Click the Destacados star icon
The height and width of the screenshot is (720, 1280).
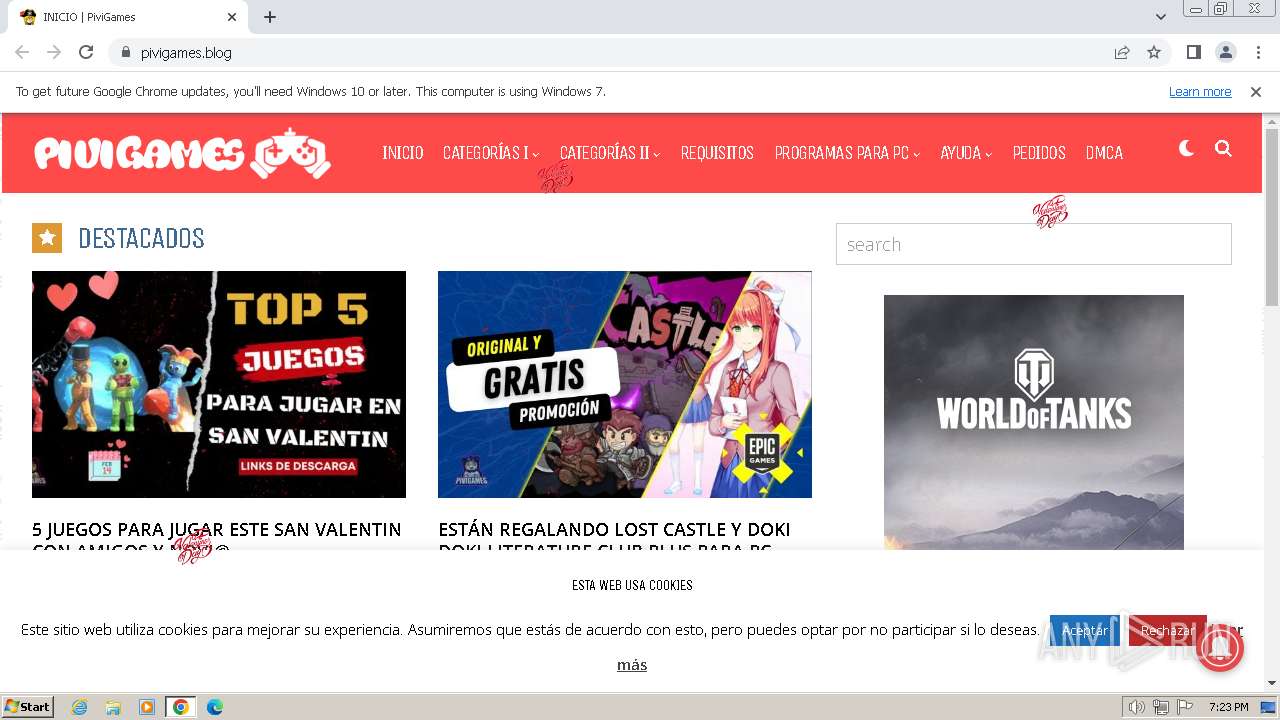coord(47,238)
